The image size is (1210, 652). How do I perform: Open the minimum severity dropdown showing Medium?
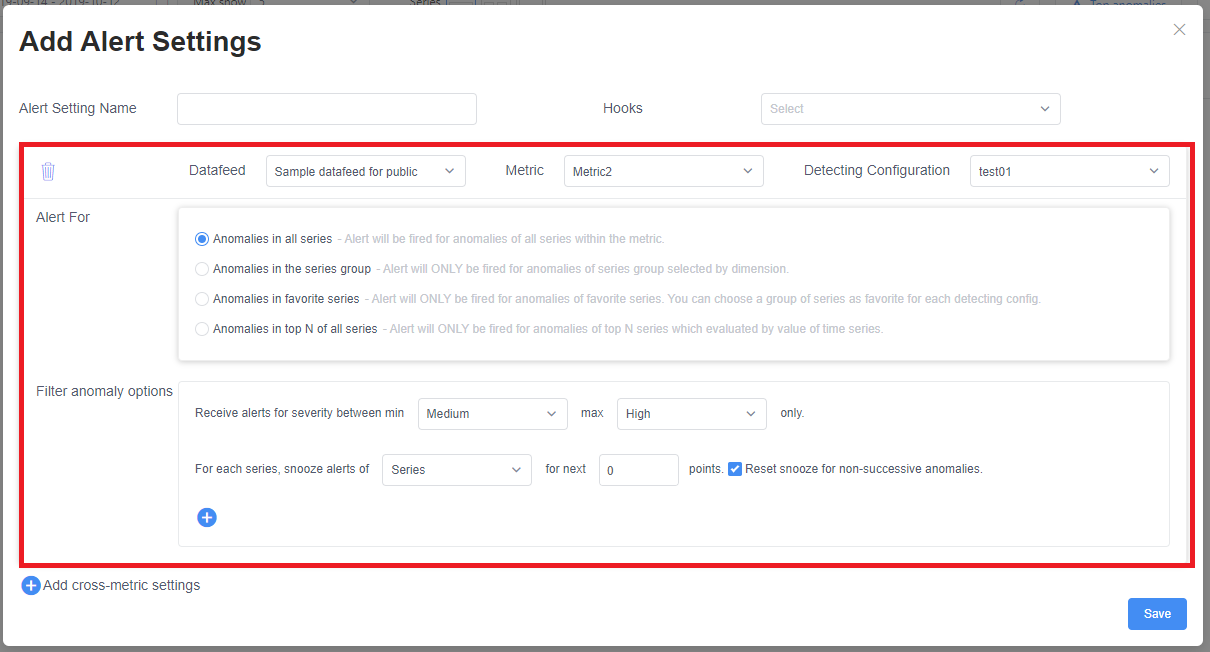click(492, 413)
